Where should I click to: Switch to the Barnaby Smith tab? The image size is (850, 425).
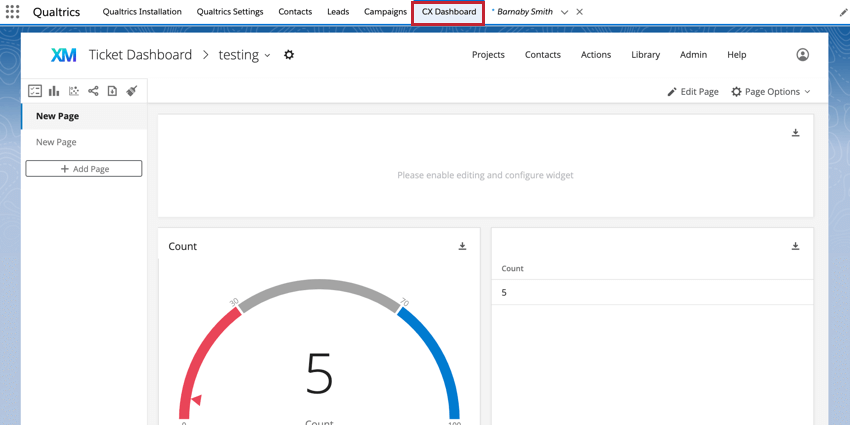tap(524, 12)
